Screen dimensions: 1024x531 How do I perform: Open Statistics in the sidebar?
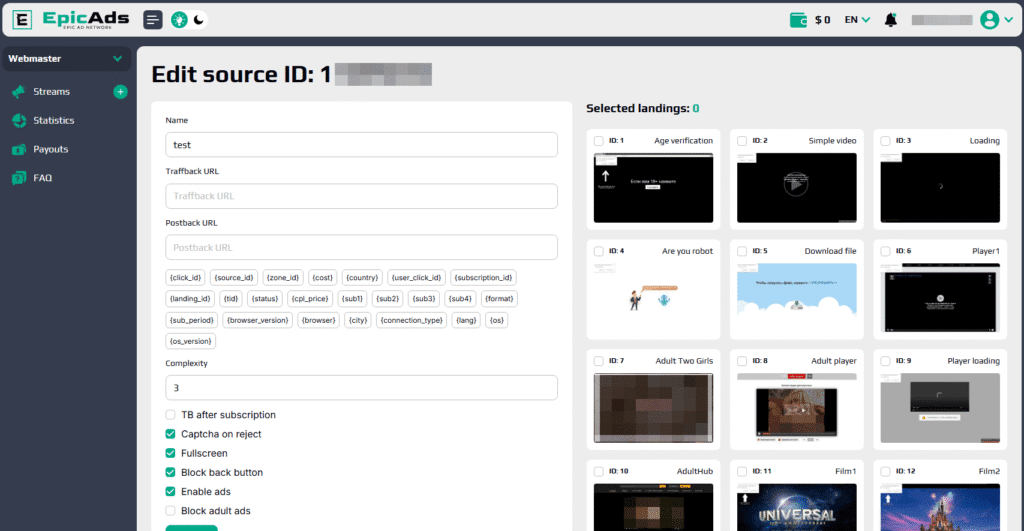click(53, 121)
